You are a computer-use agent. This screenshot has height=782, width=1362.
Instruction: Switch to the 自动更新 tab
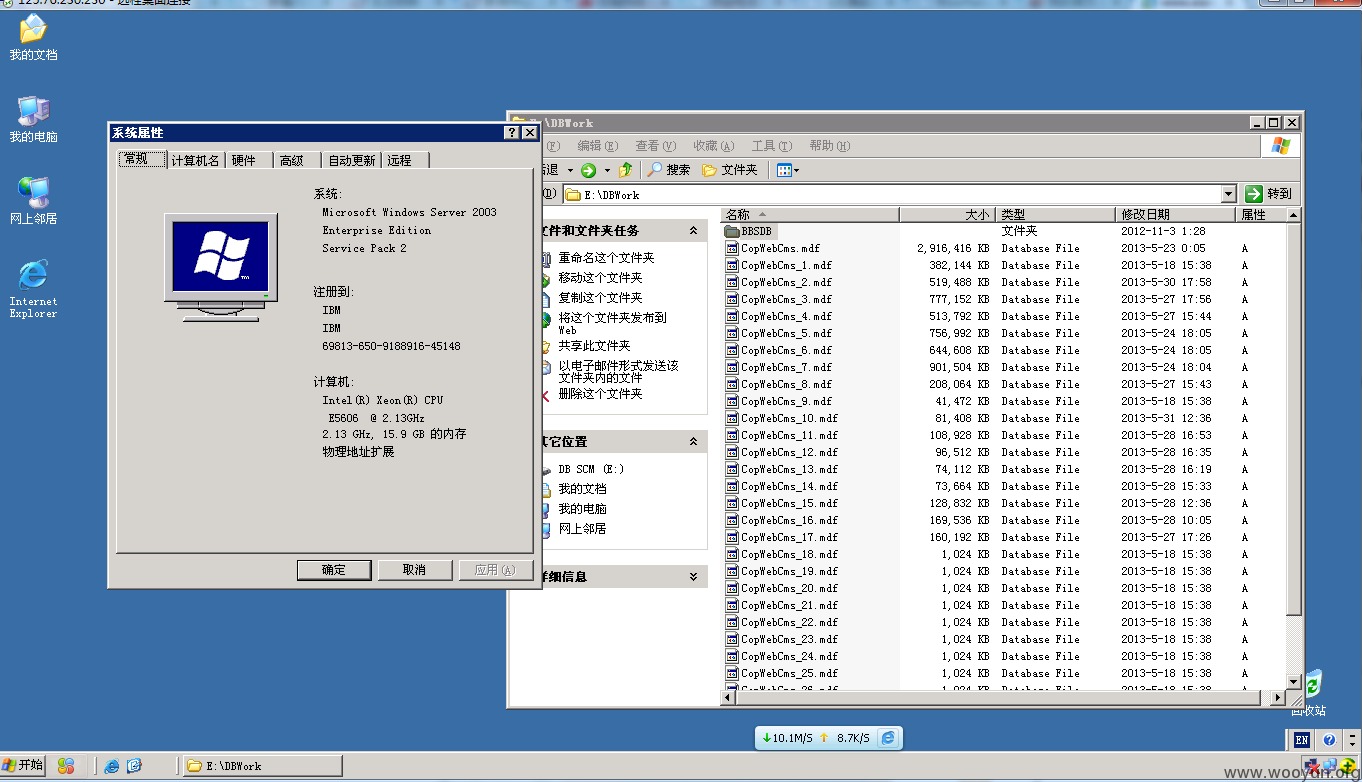pos(352,160)
